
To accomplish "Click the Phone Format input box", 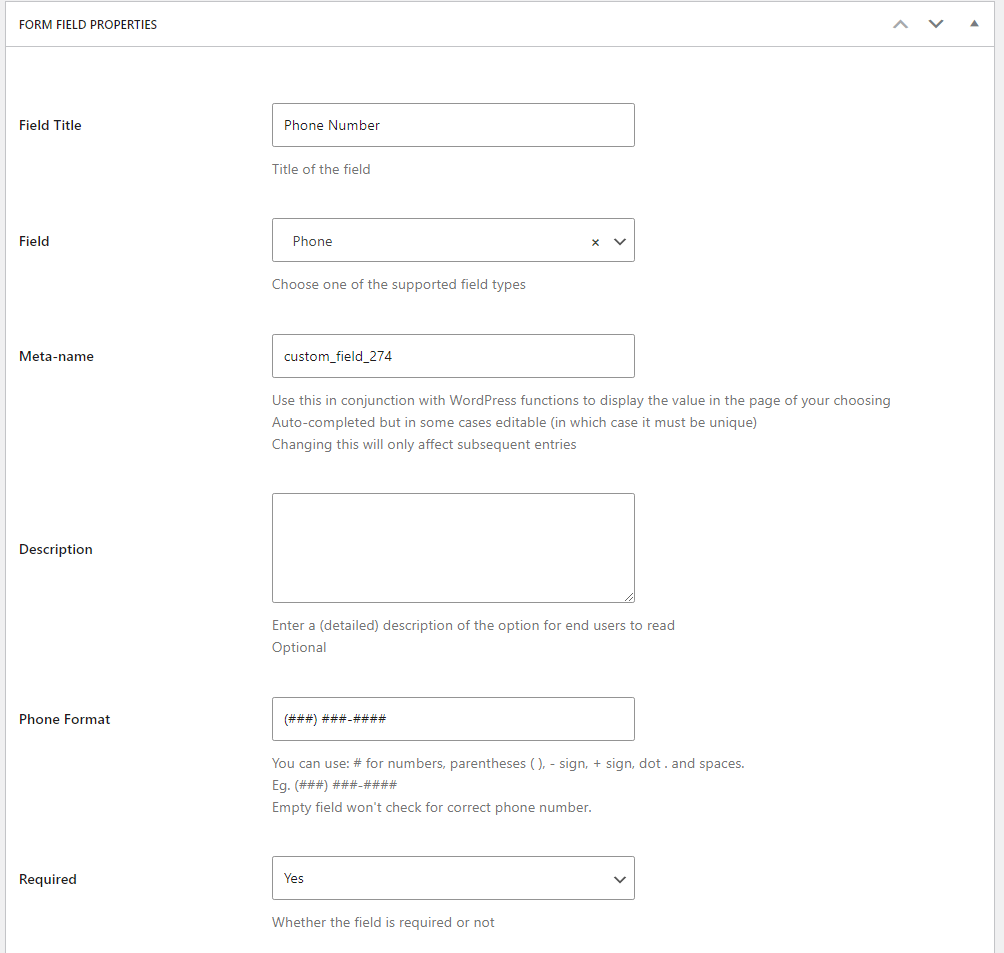I will tap(453, 719).
